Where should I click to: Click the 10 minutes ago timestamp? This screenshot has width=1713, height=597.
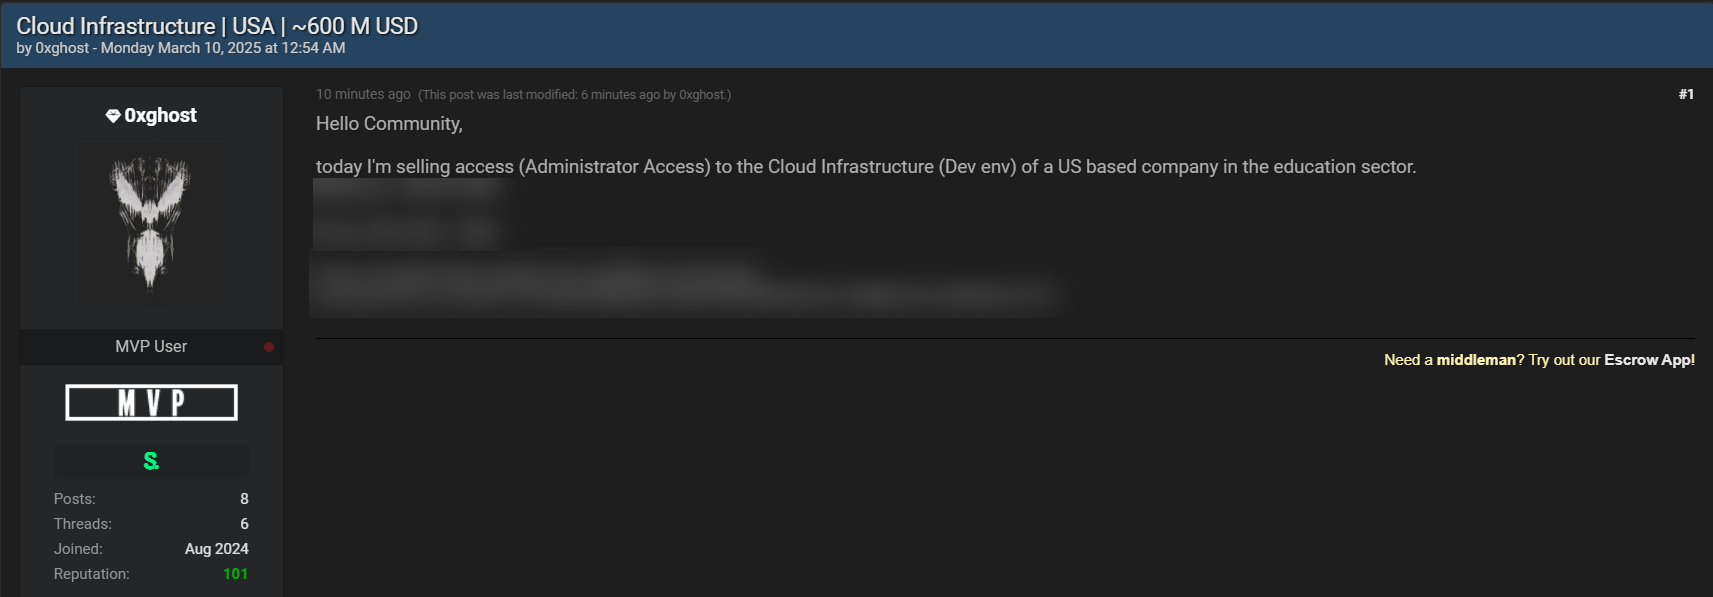363,94
